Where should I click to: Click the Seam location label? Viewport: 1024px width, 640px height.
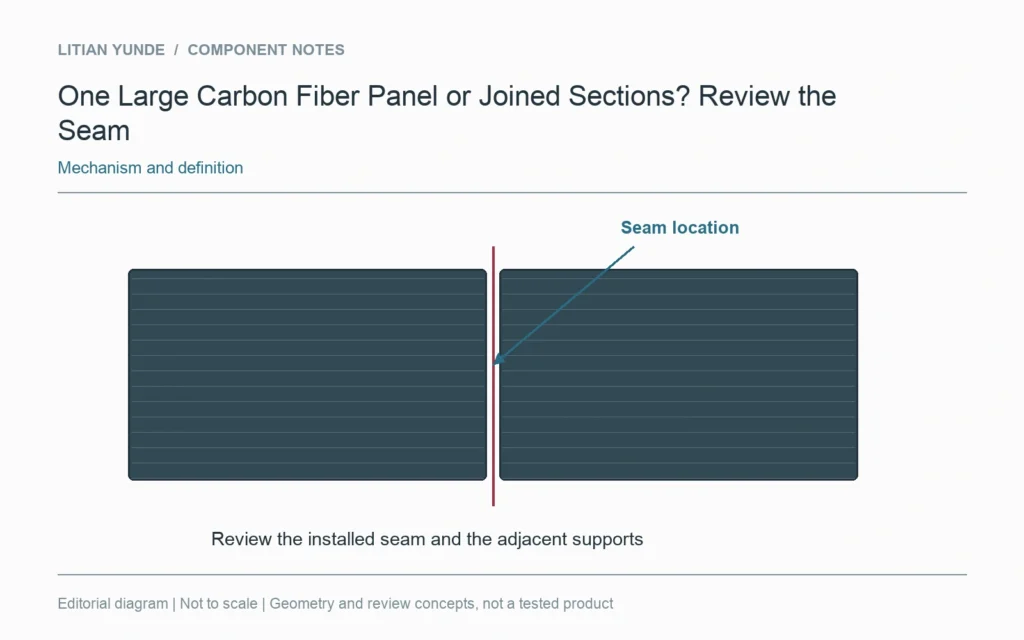click(x=680, y=227)
